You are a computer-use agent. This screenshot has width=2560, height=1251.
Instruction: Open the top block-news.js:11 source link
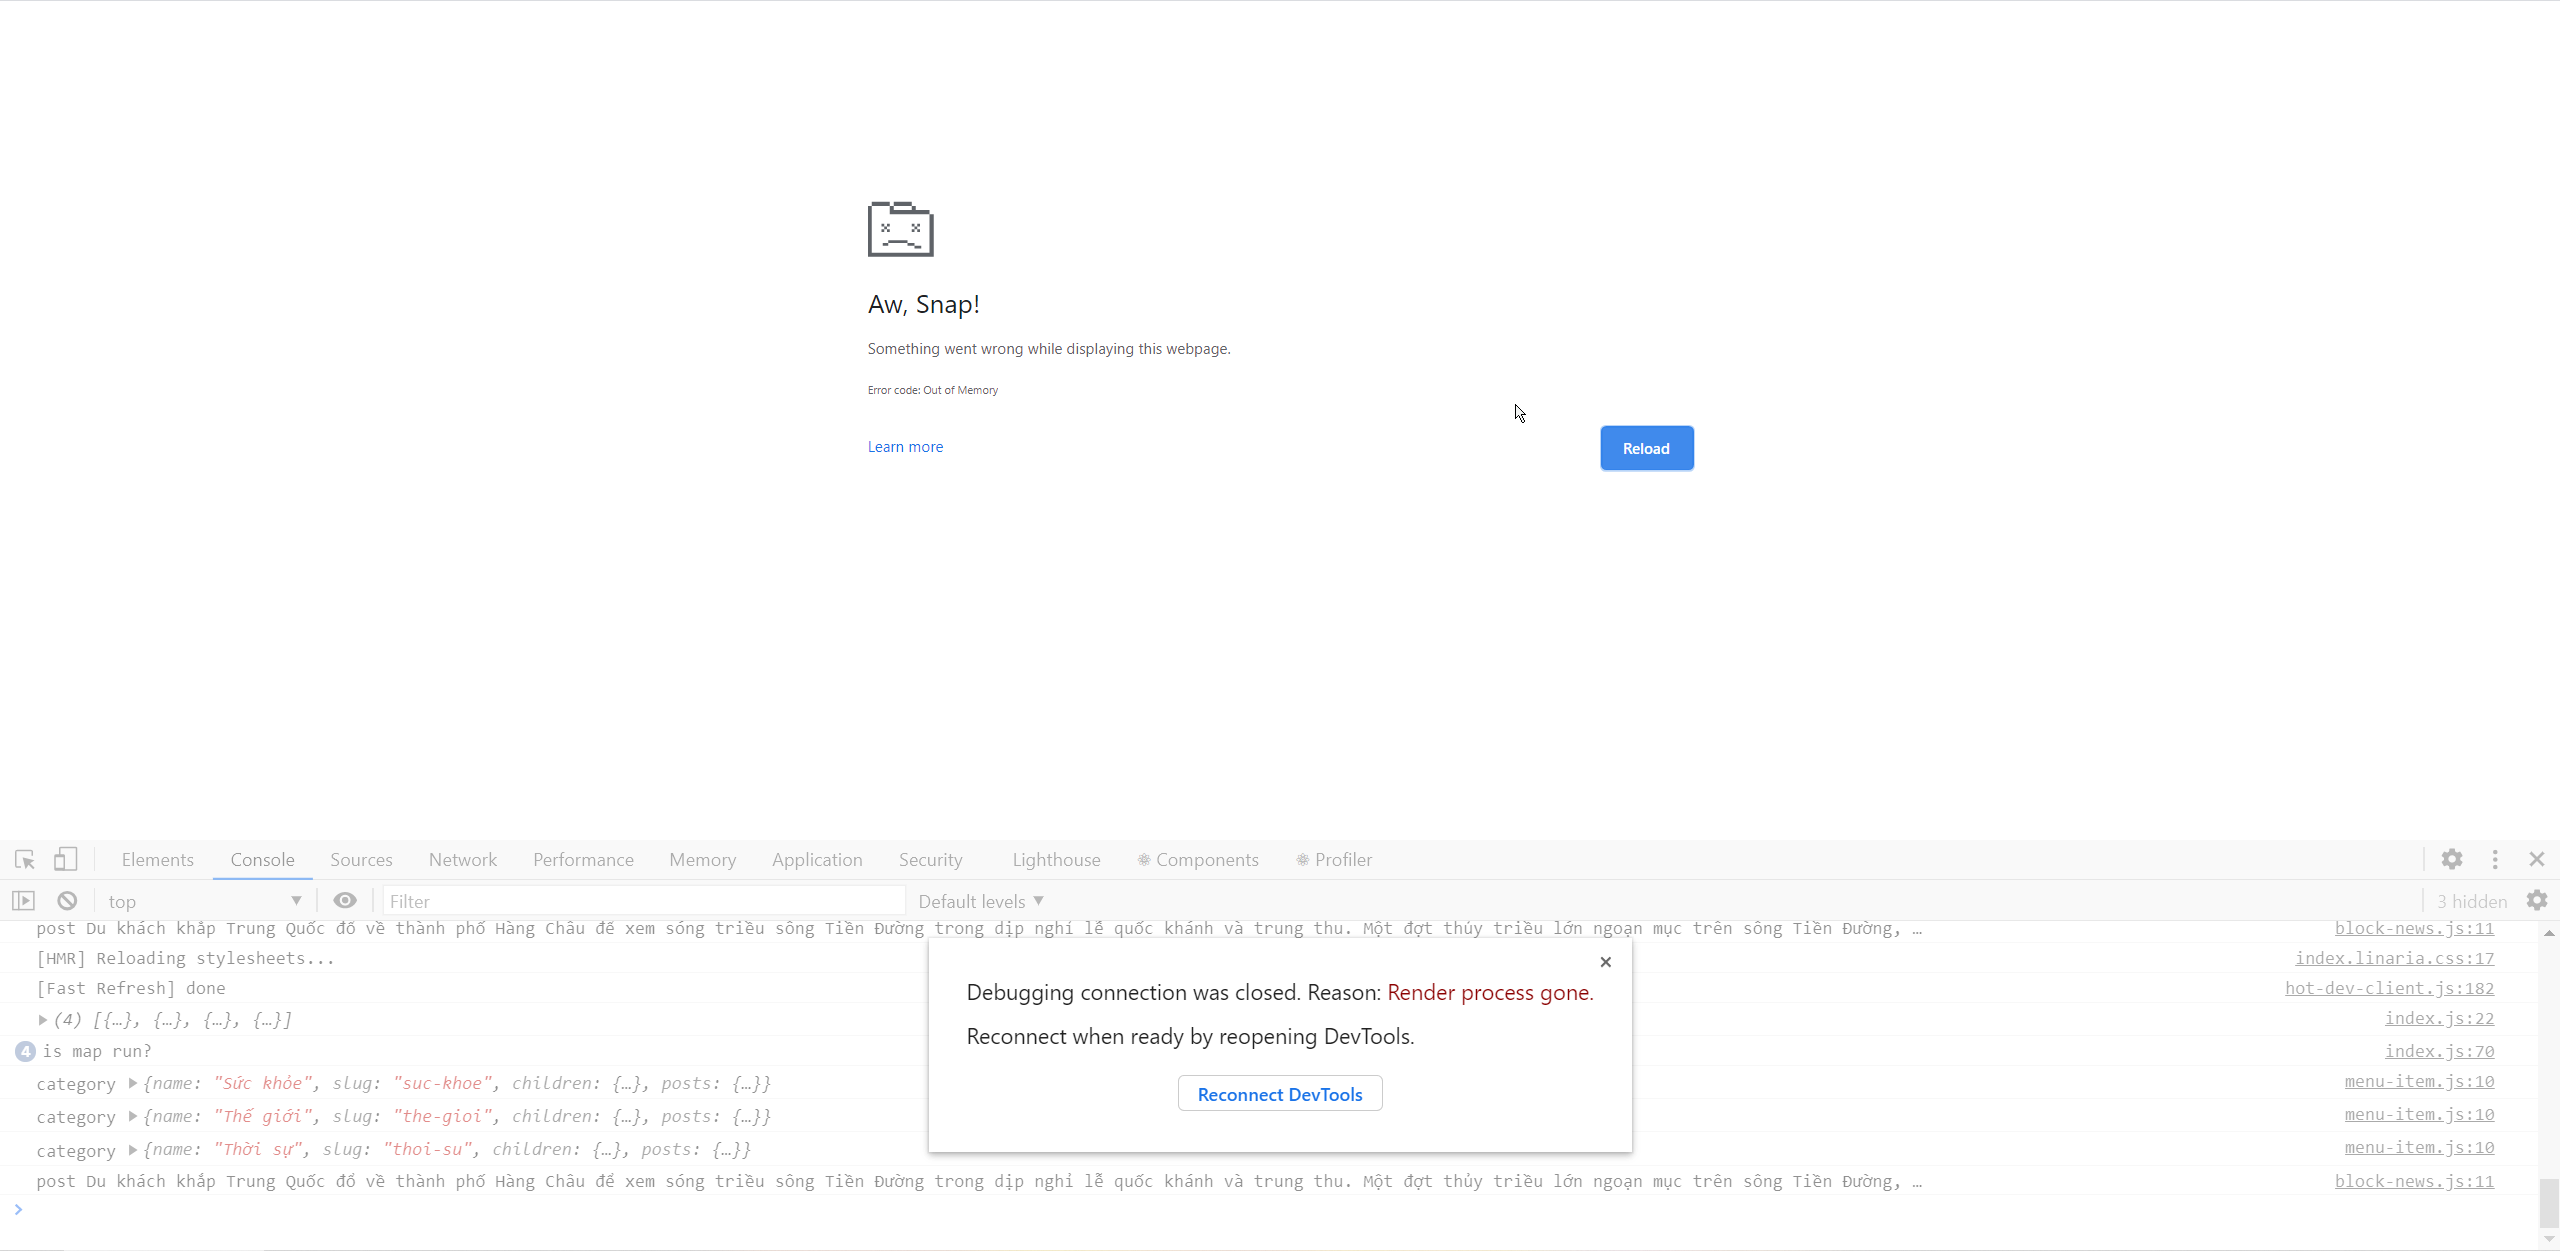point(2414,928)
